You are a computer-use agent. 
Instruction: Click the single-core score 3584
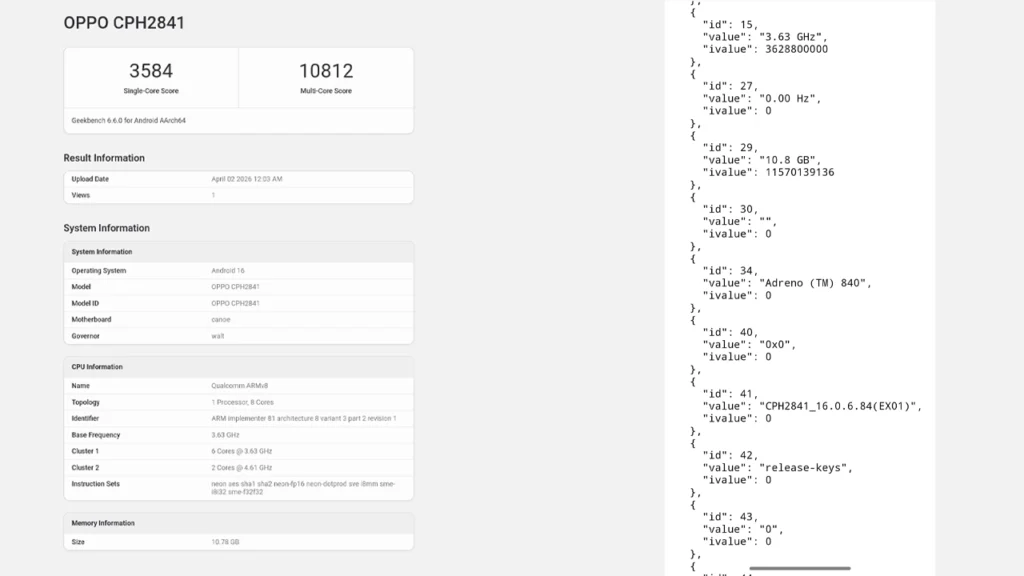tap(150, 71)
